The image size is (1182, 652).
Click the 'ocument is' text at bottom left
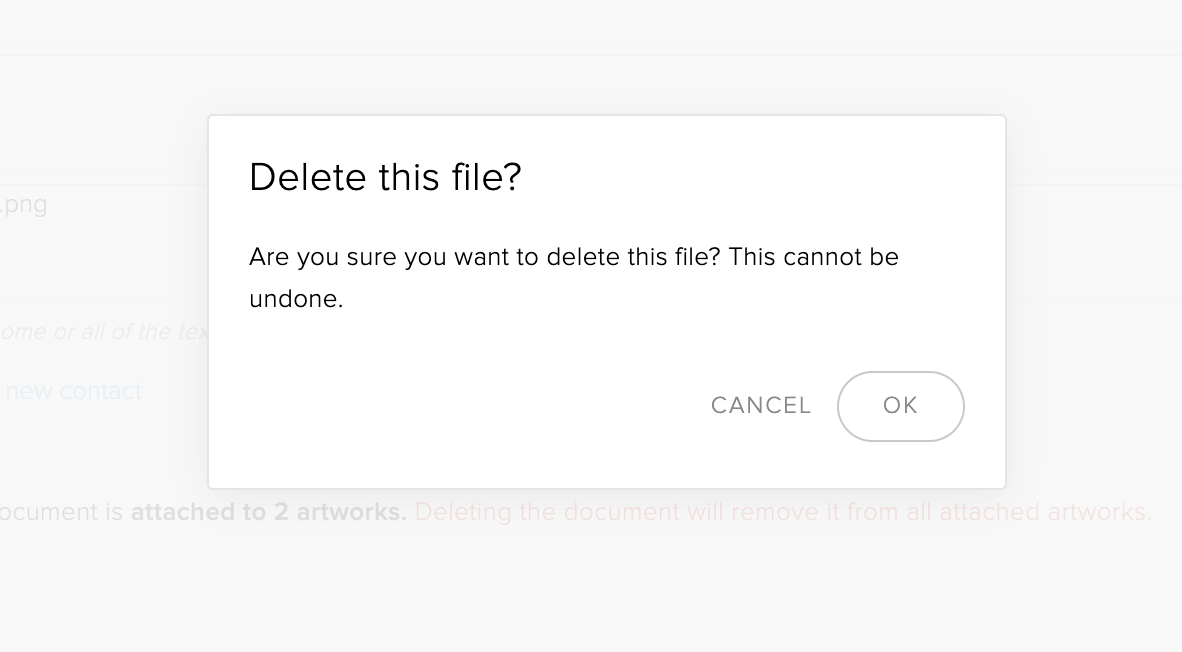(62, 512)
